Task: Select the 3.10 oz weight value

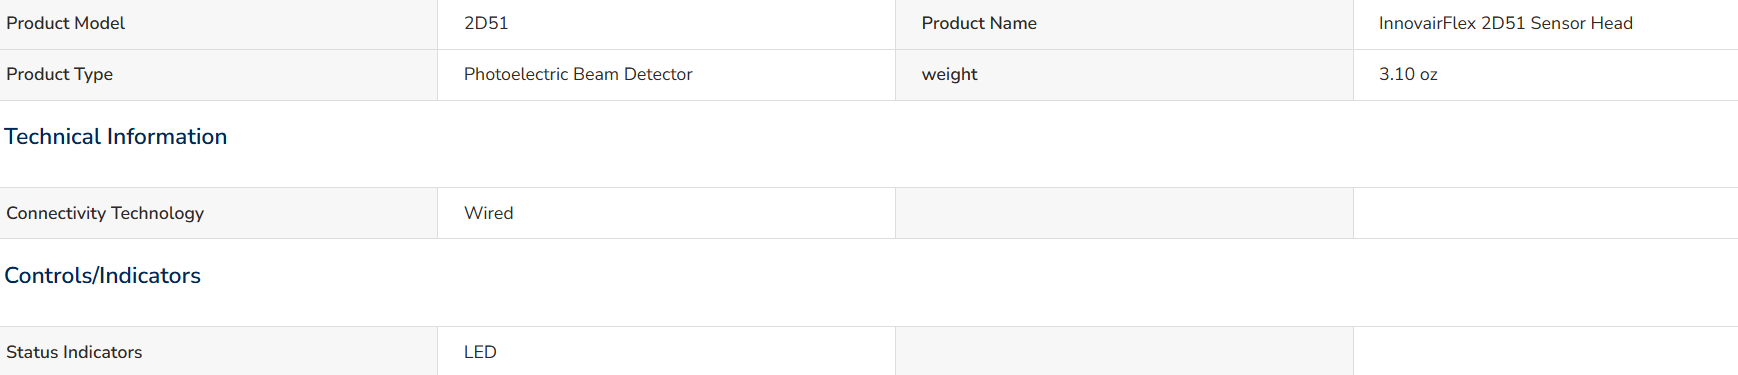Action: (1408, 74)
